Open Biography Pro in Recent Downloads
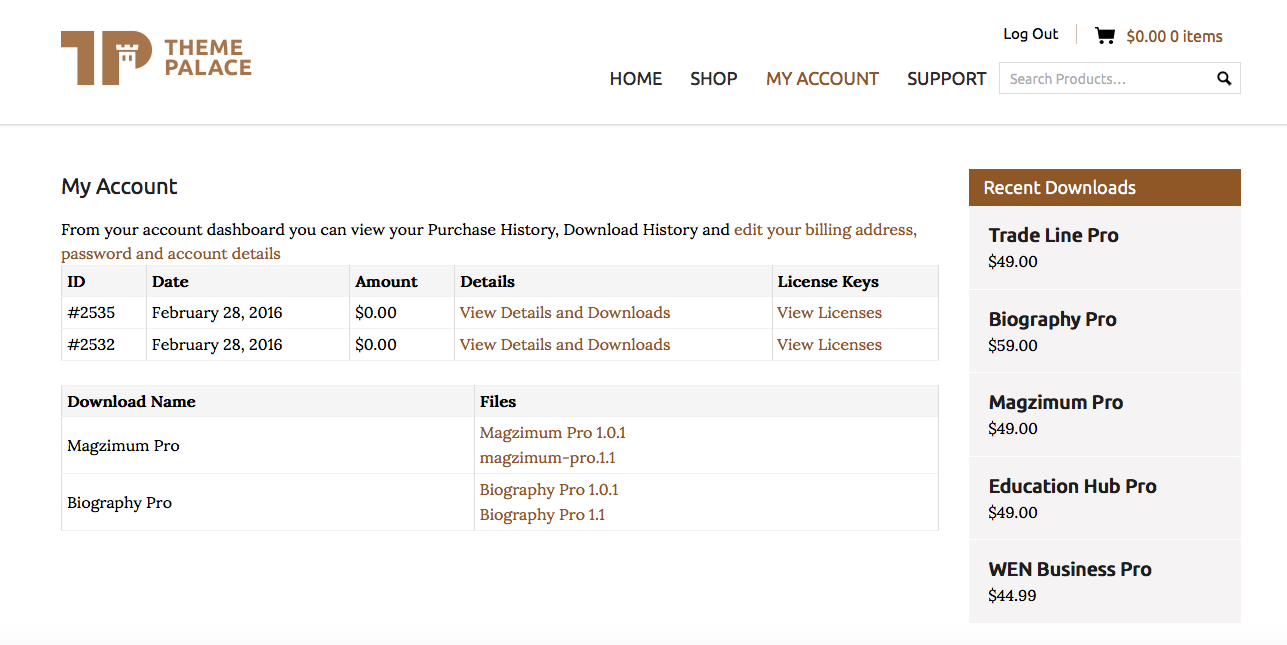Viewport: 1287px width, 645px height. point(1053,320)
